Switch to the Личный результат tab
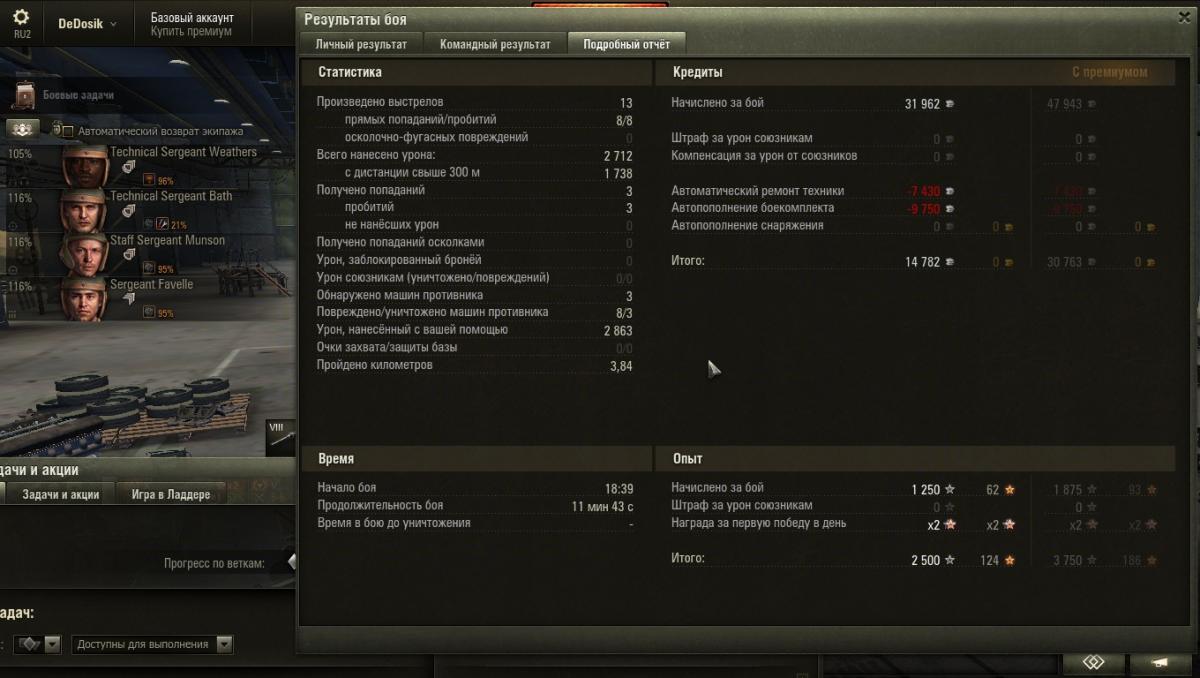Viewport: 1200px width, 678px height. click(361, 44)
